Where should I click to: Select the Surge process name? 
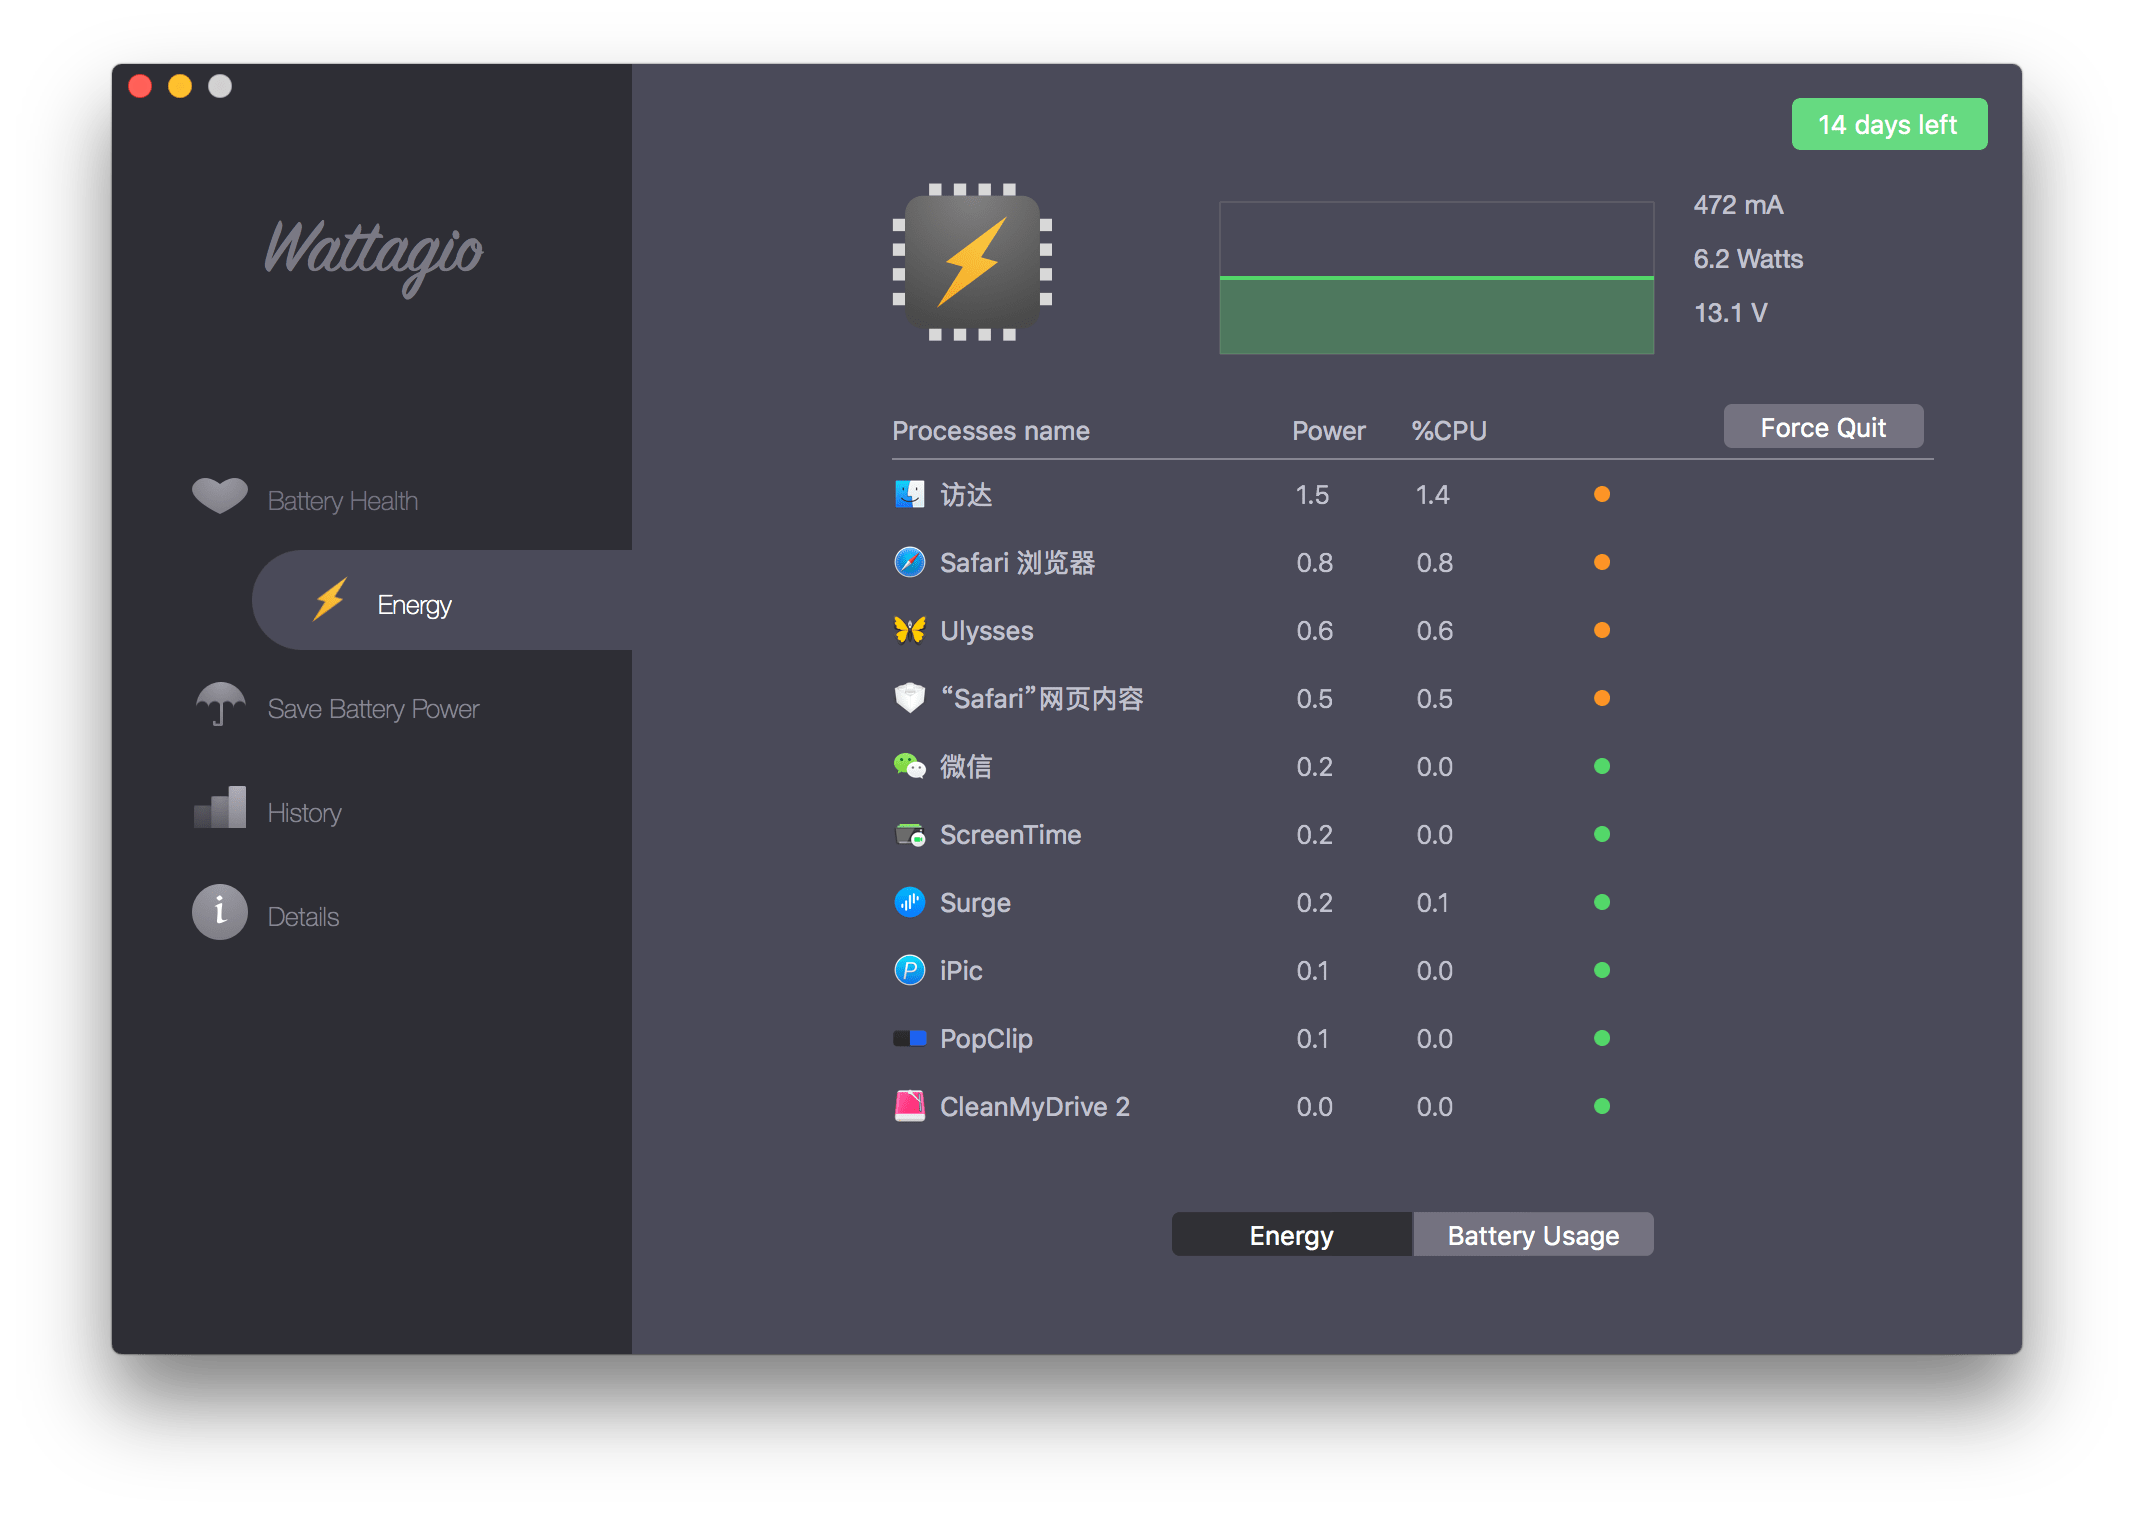[975, 902]
